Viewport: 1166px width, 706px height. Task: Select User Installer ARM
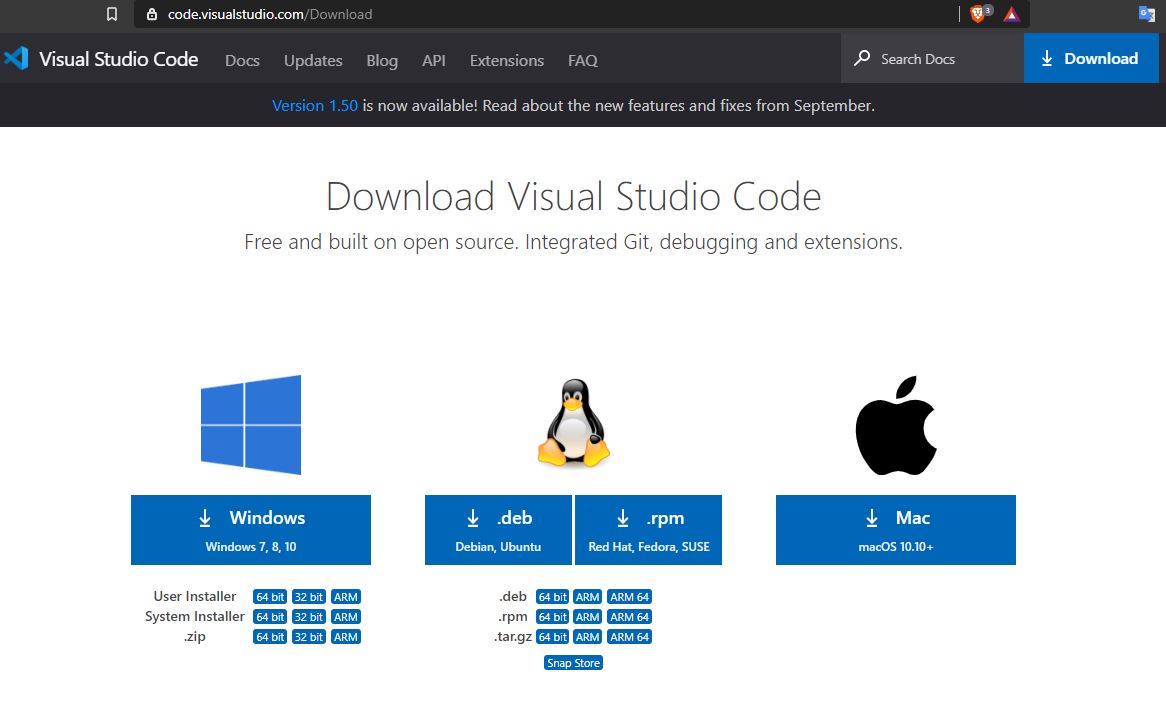(346, 597)
